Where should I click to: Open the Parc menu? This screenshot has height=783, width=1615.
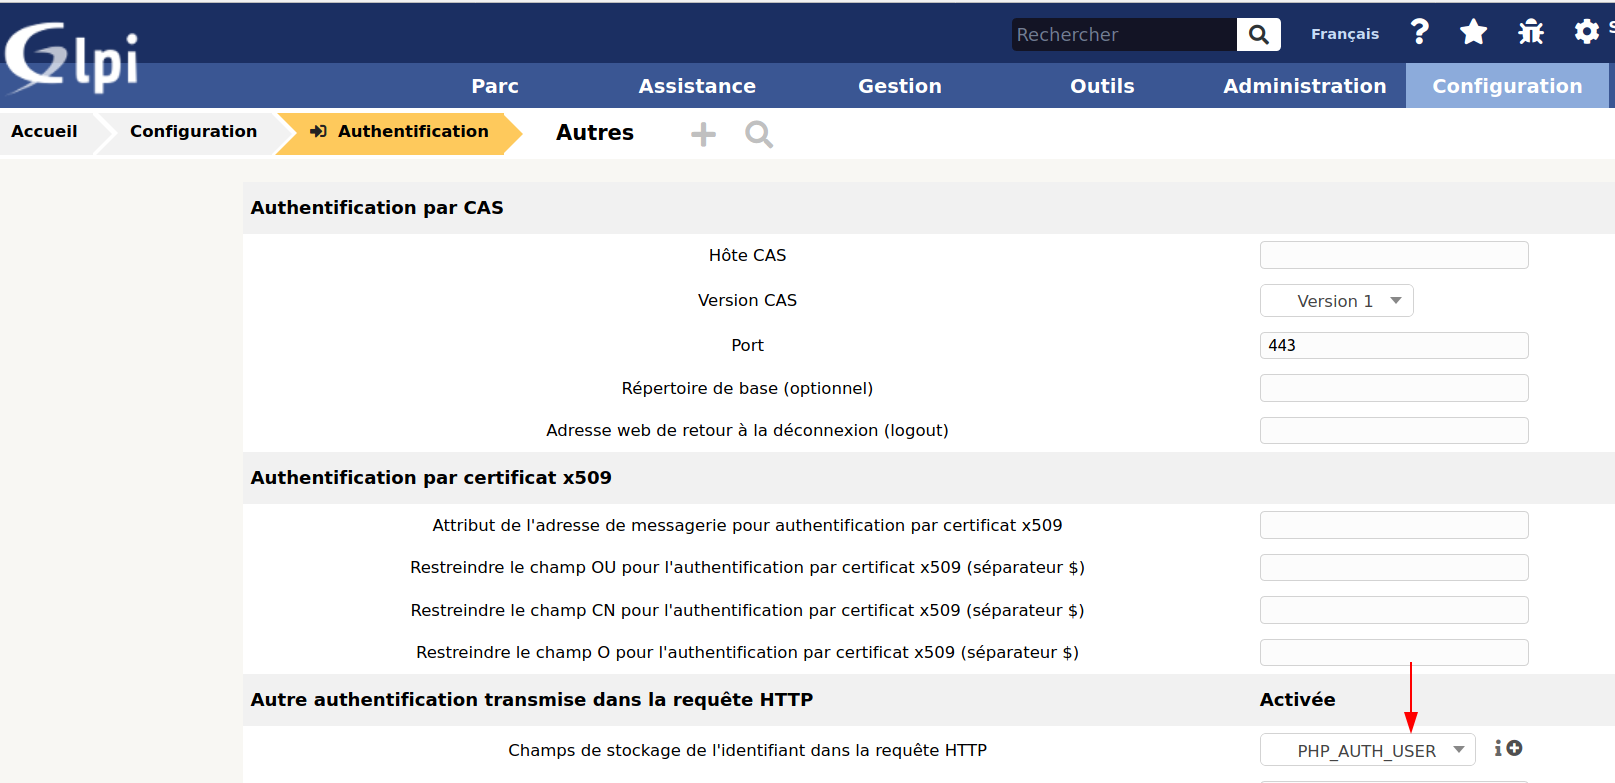tap(495, 86)
